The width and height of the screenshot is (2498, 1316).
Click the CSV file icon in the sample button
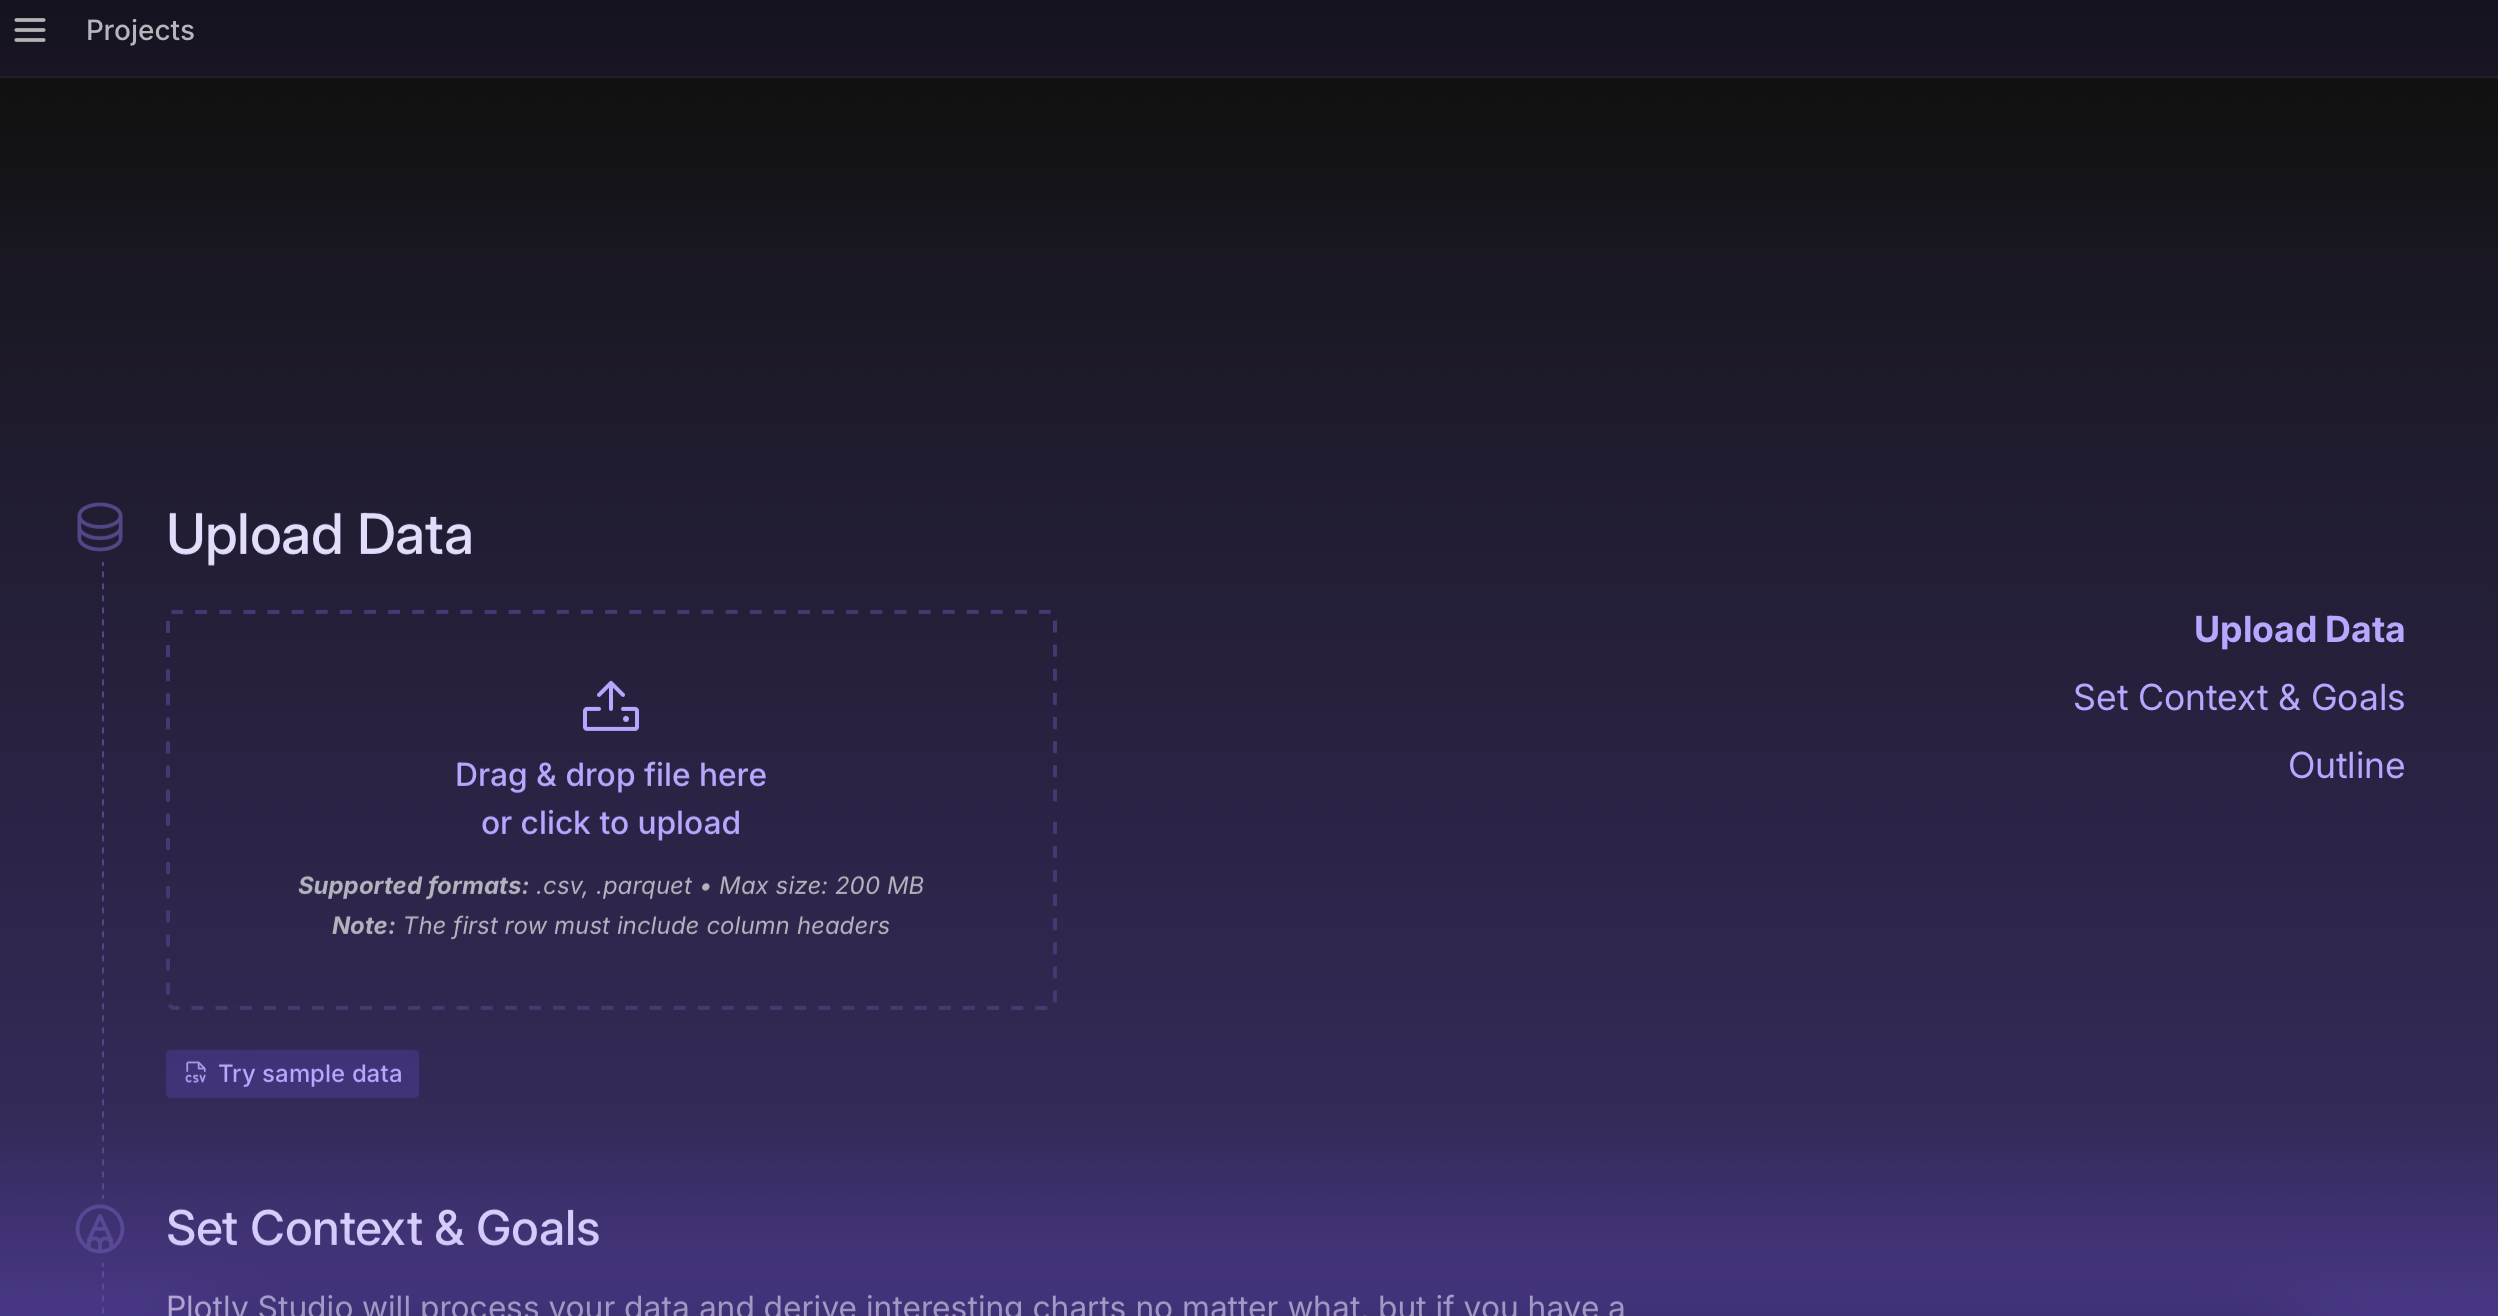click(196, 1073)
